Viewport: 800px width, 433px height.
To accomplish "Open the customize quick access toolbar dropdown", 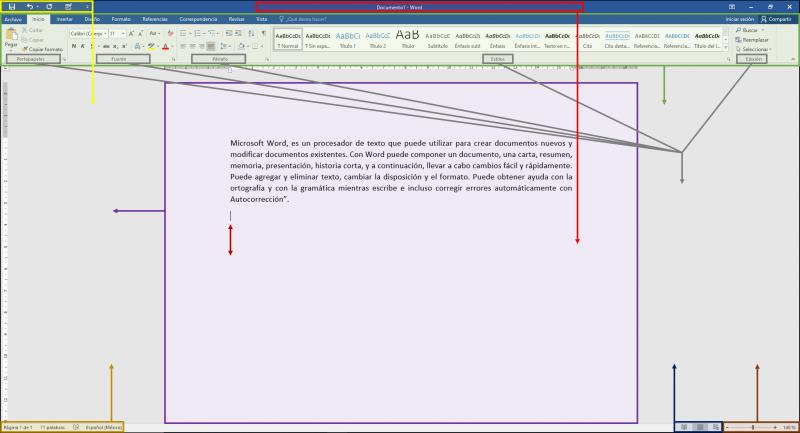I will [x=87, y=7].
